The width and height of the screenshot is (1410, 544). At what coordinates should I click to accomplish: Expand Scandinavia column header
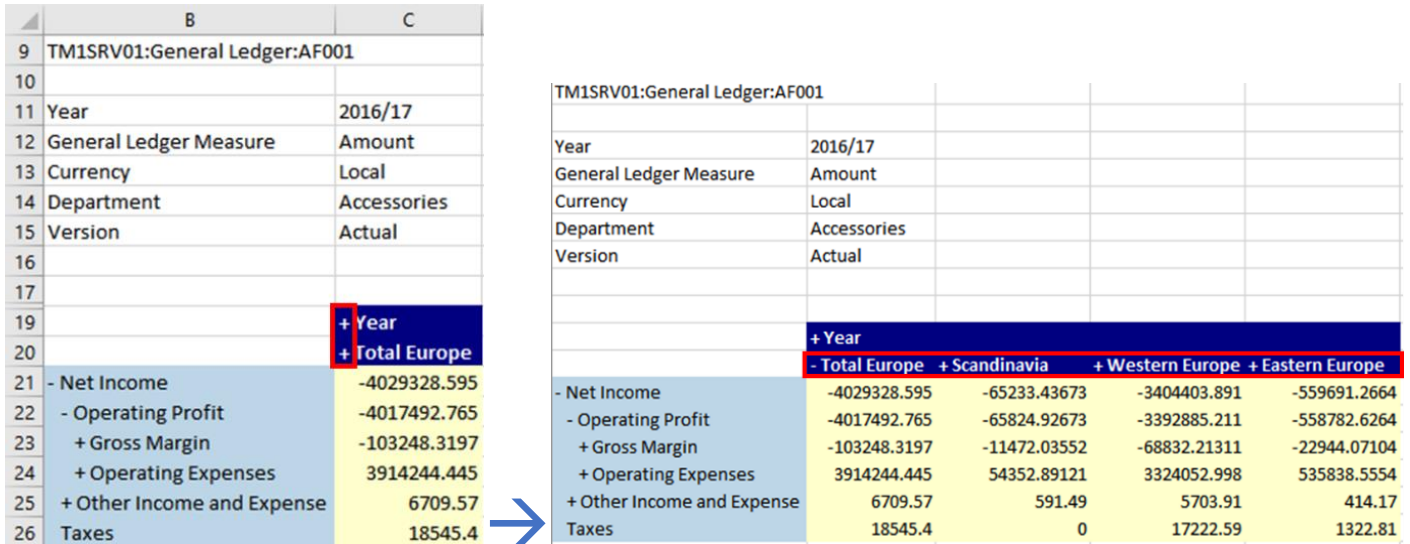(x=943, y=365)
